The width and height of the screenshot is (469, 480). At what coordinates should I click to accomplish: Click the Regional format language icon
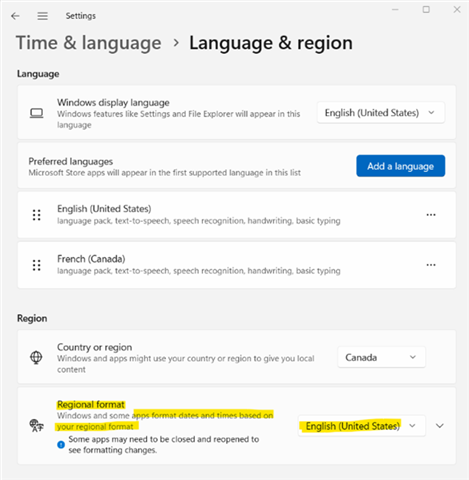[36, 426]
